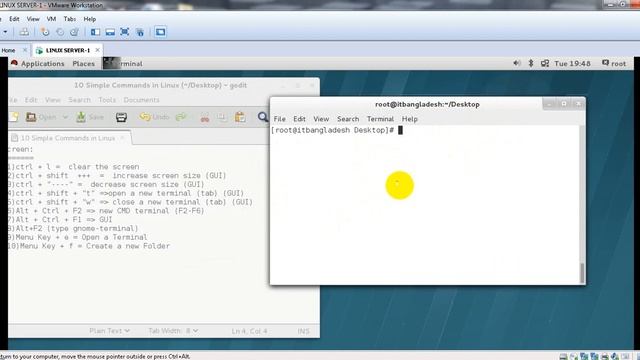Revert virtual machine to previous snapshot
This screenshot has width=640, height=360.
(60, 32)
